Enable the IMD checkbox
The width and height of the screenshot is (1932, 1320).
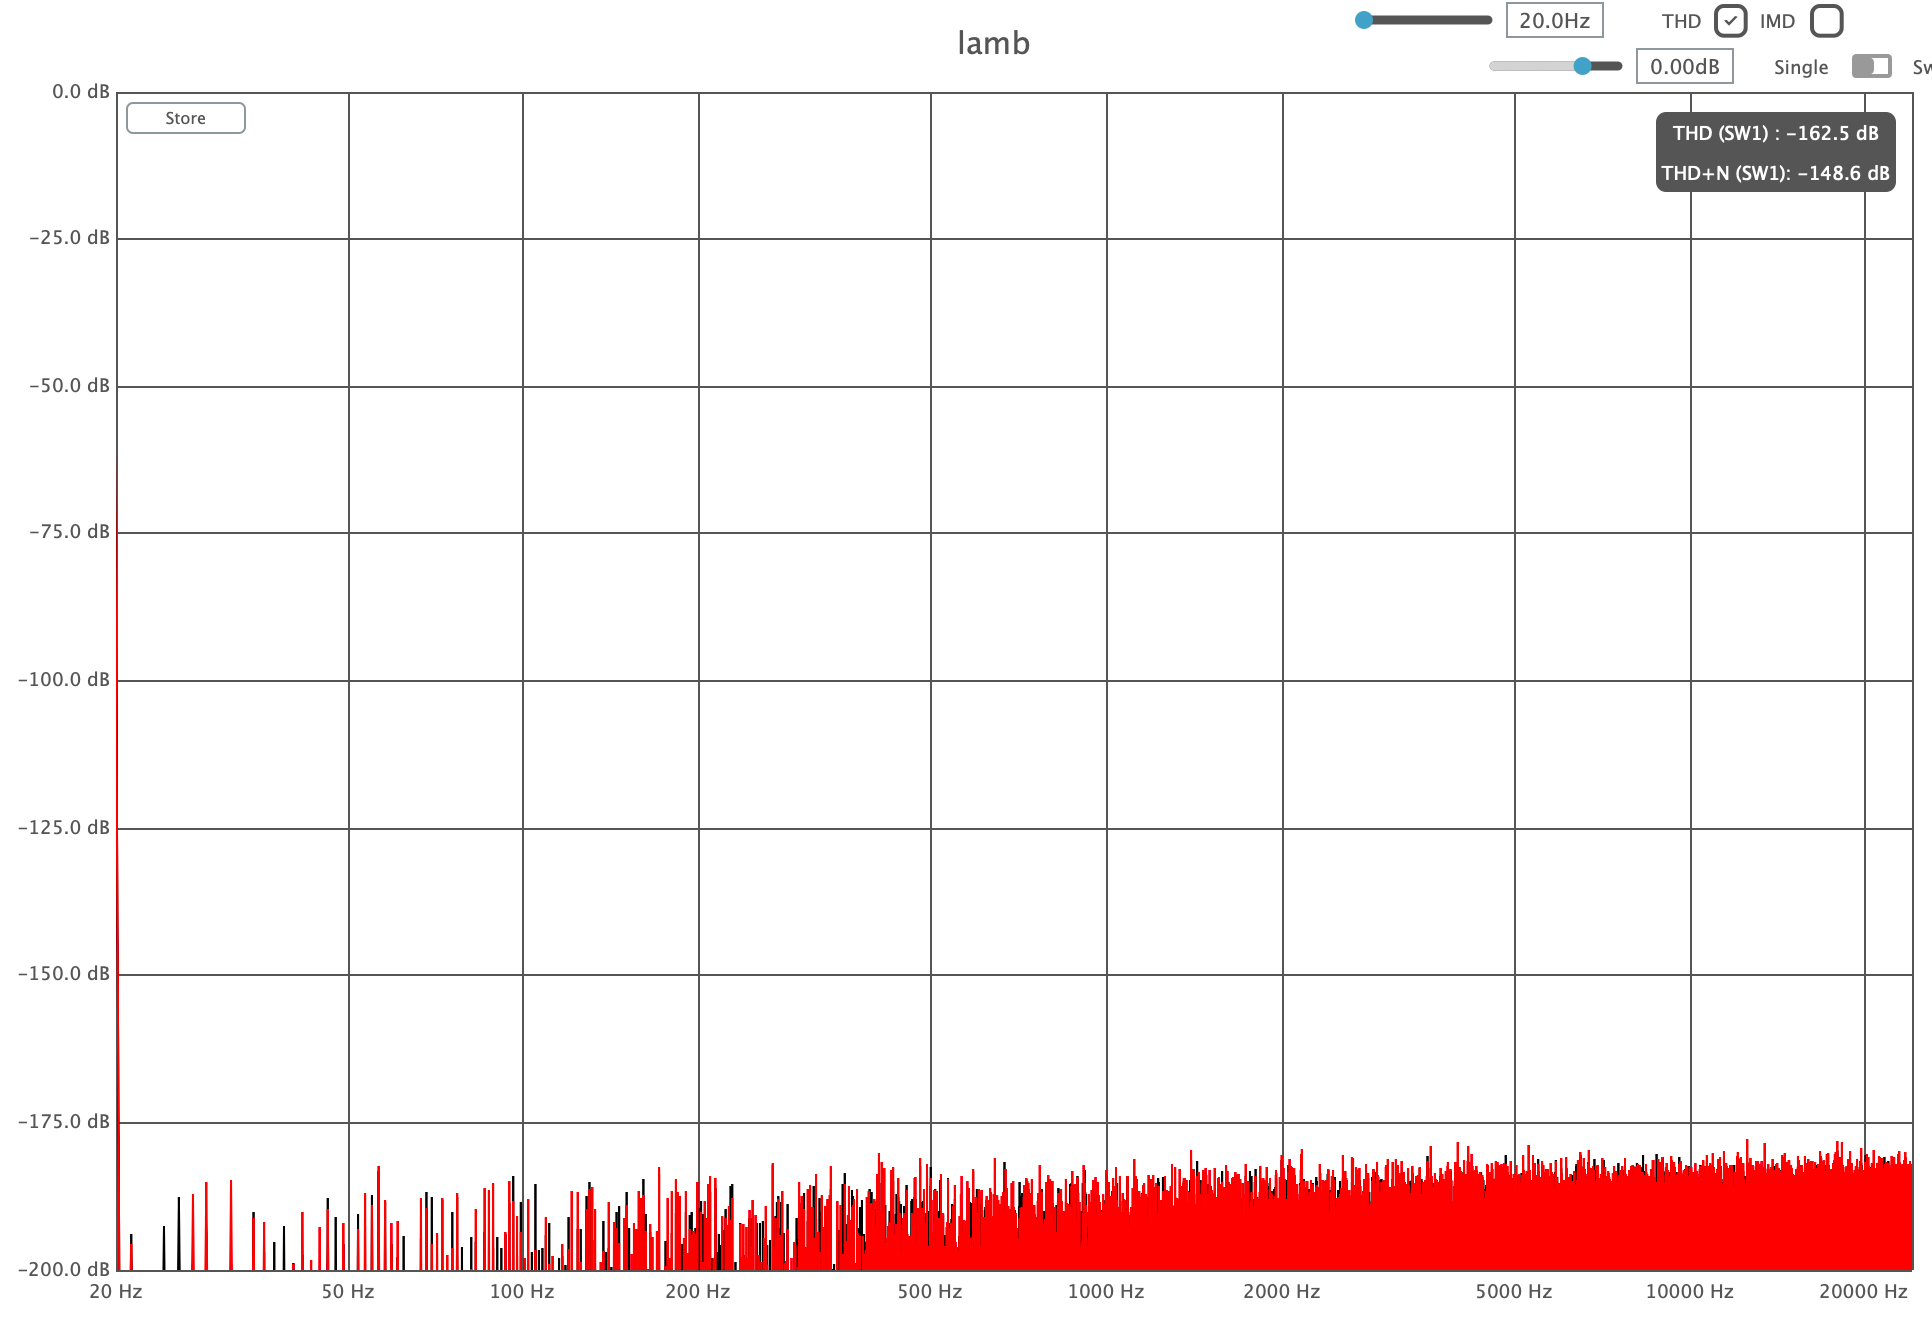(1826, 21)
